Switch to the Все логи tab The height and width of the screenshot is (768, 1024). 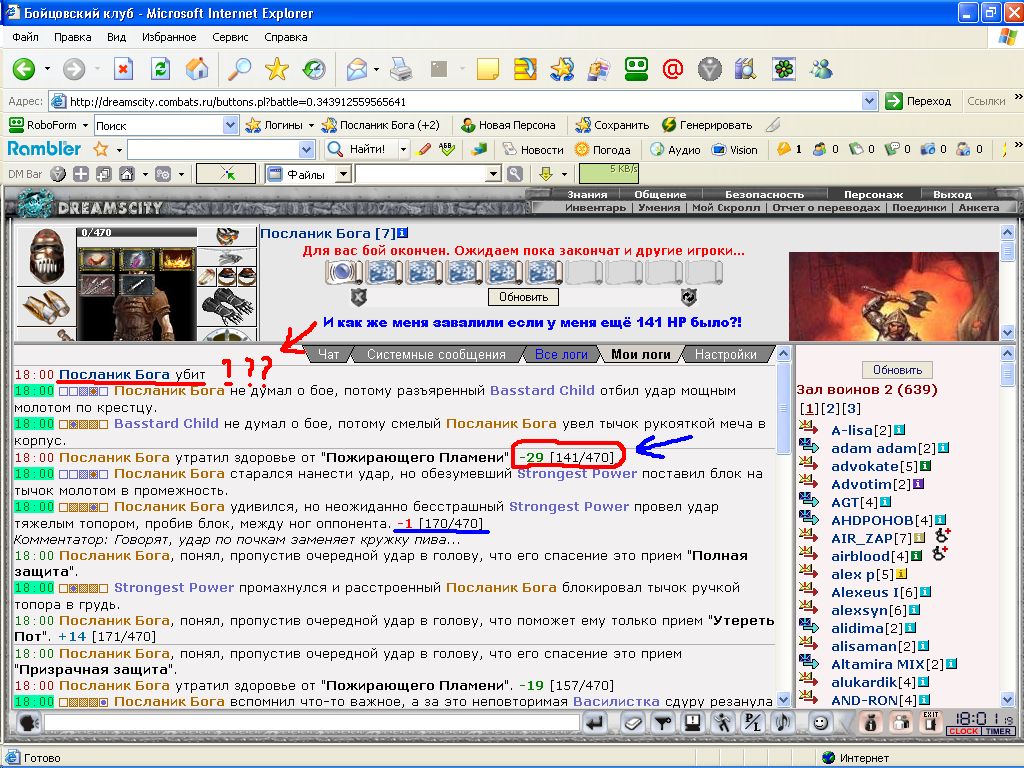point(561,354)
